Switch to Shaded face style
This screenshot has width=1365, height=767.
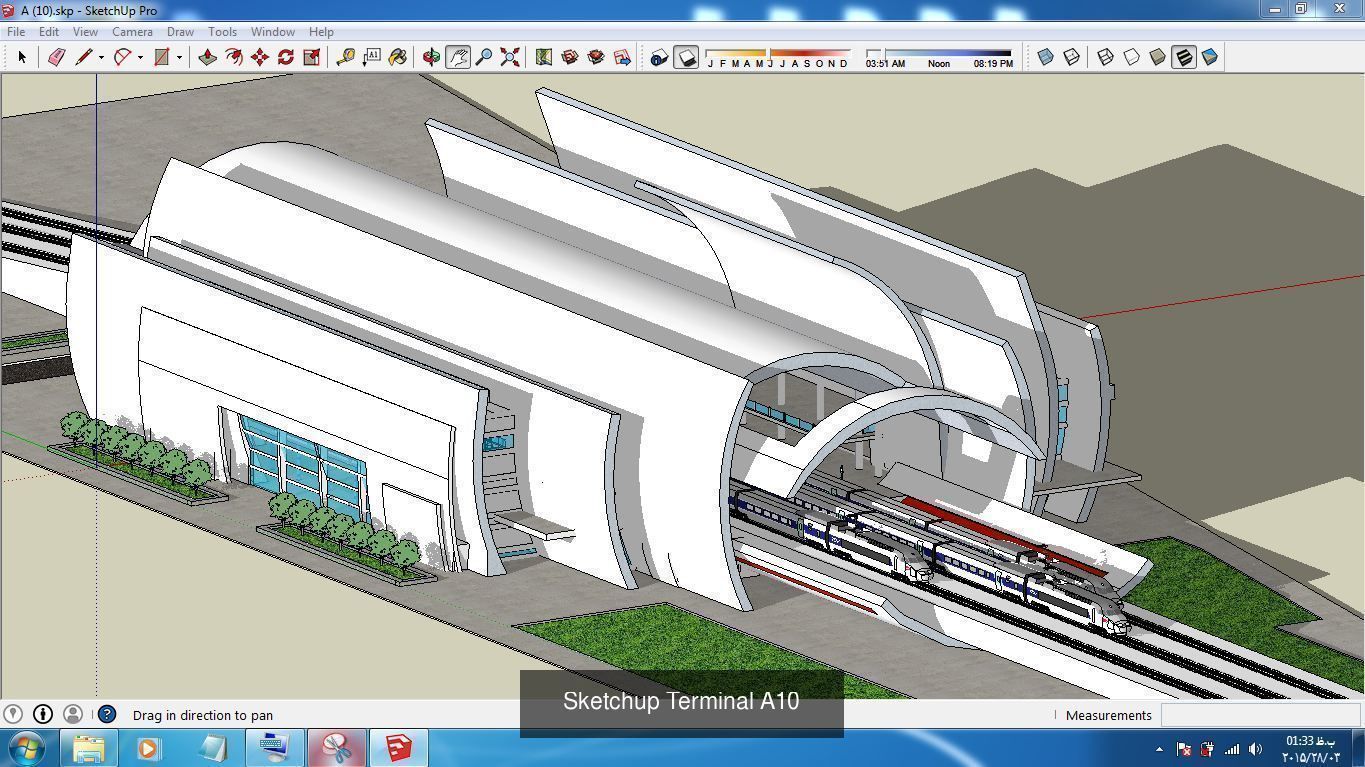1157,57
